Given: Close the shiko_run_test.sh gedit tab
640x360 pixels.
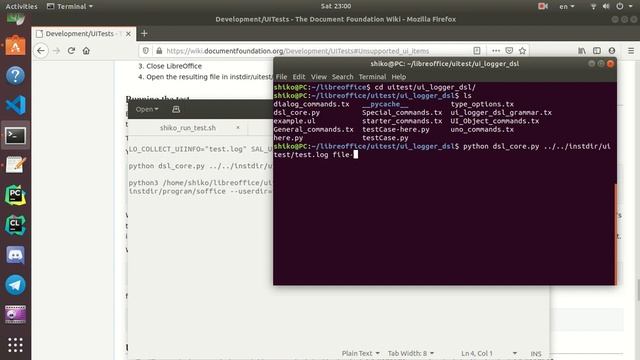Looking at the screenshot, I should point(238,128).
